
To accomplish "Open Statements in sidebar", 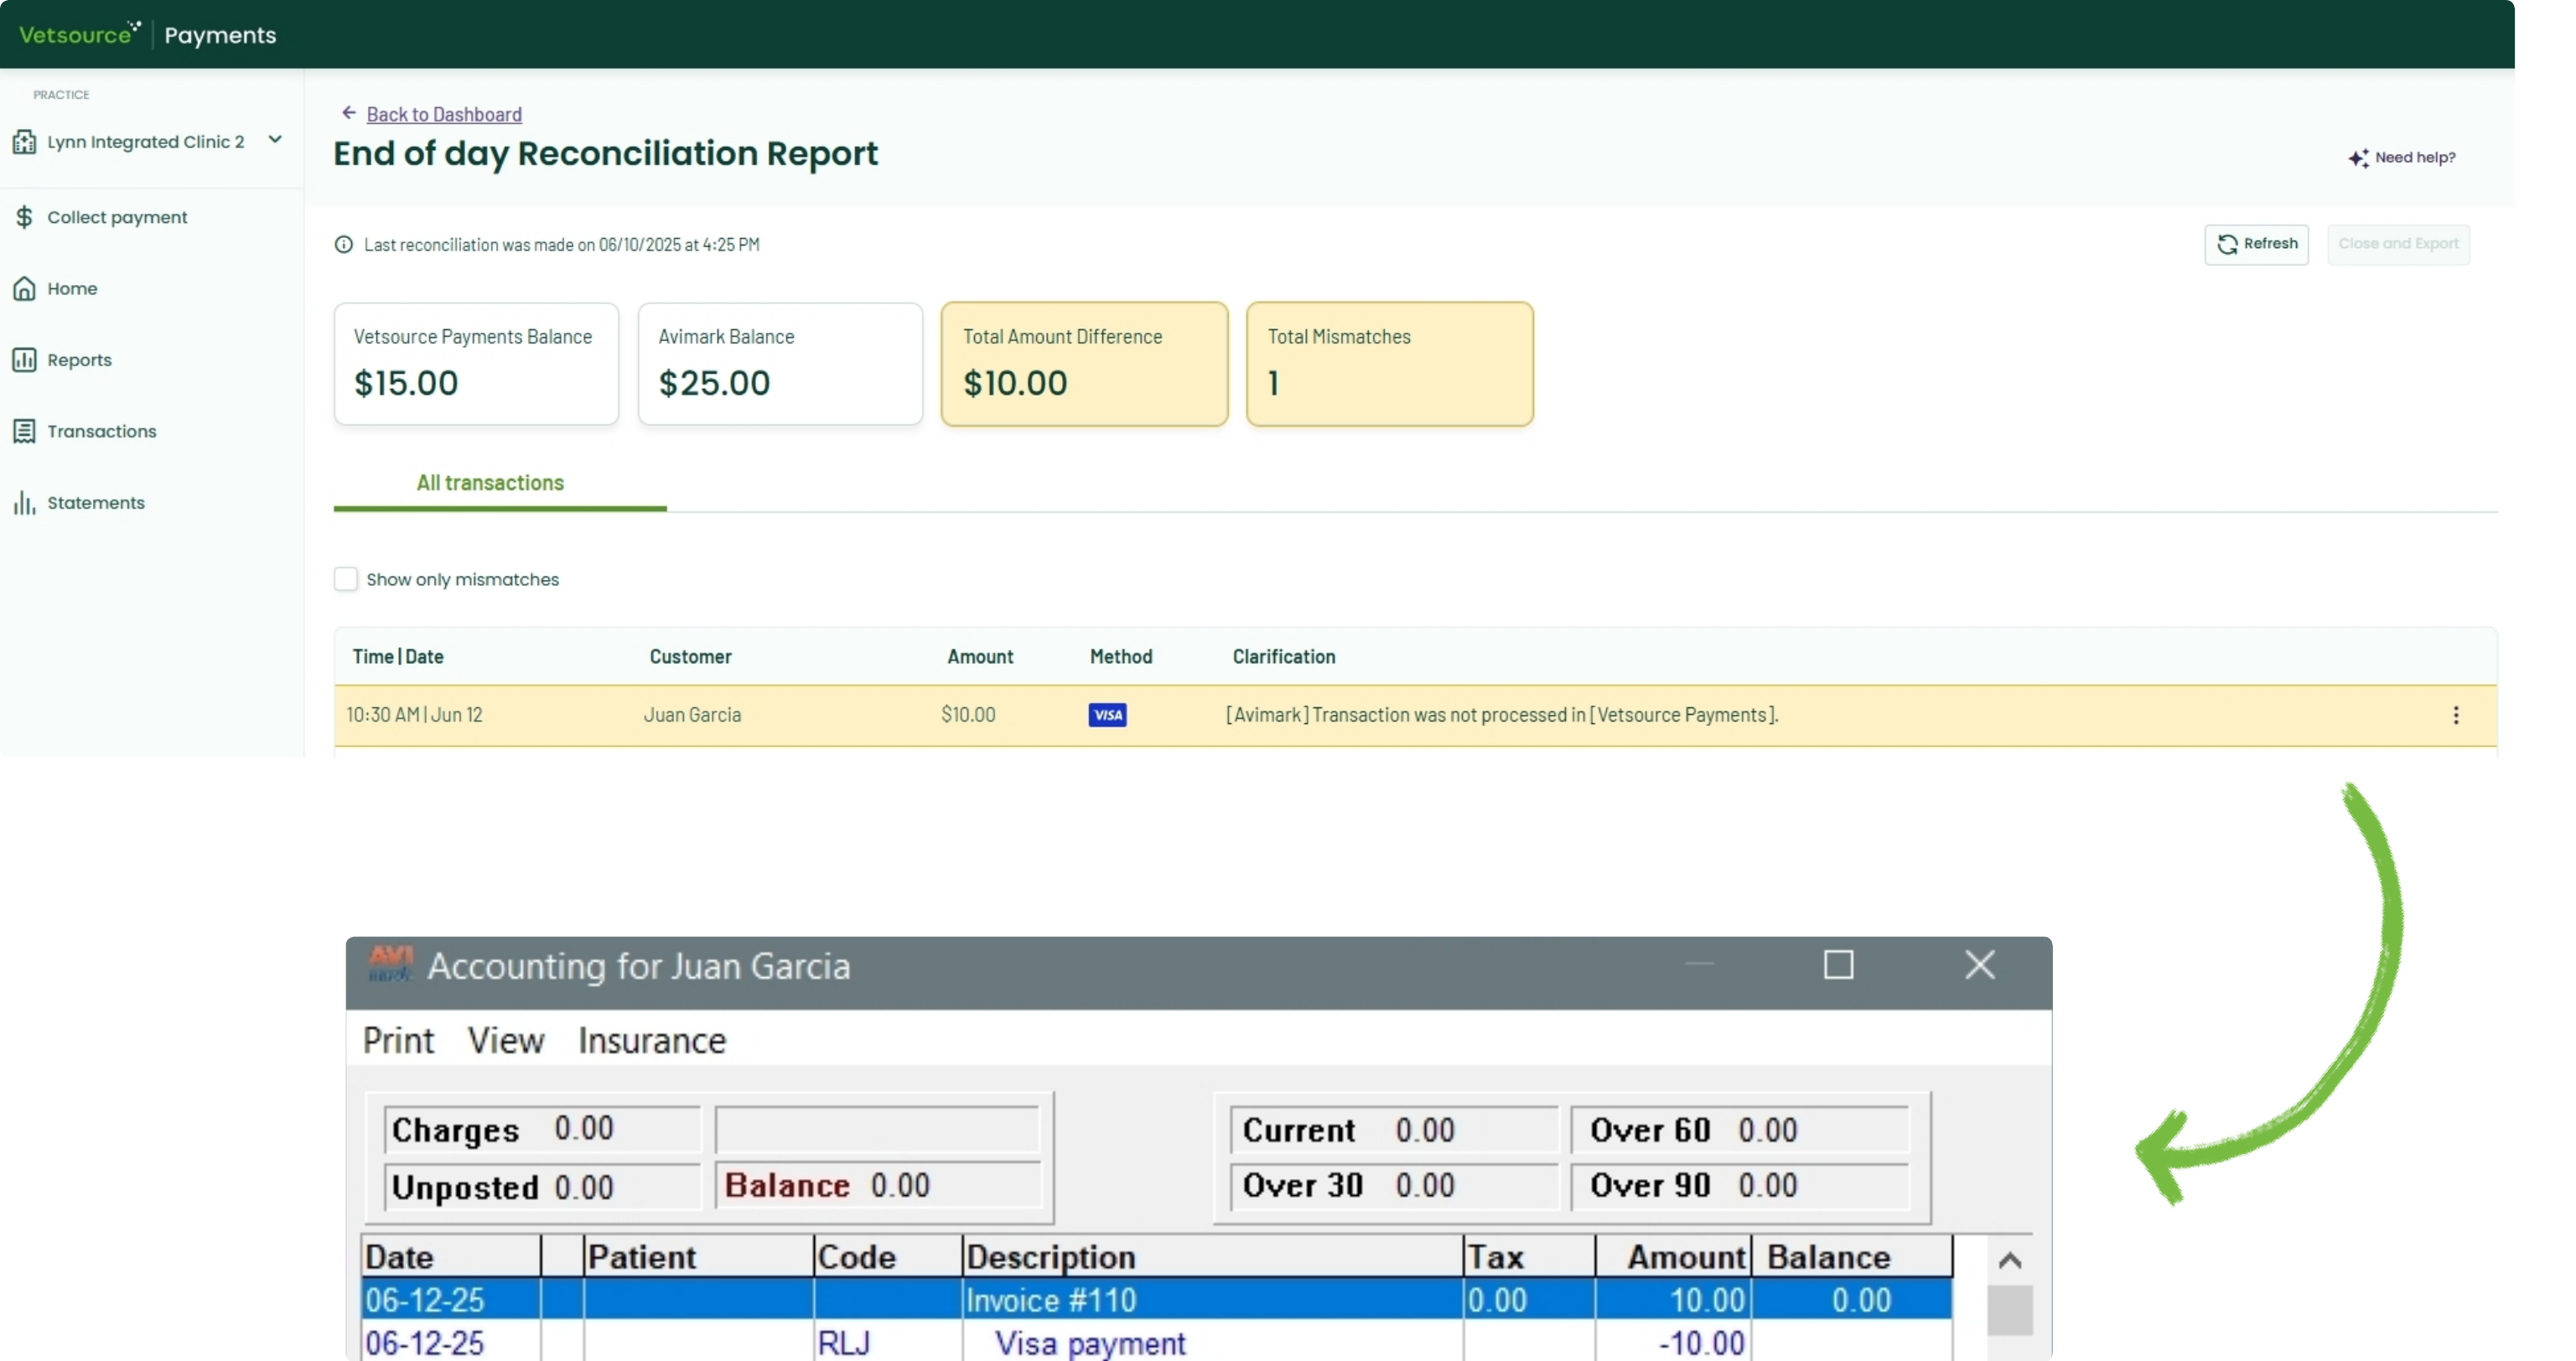I will [96, 503].
